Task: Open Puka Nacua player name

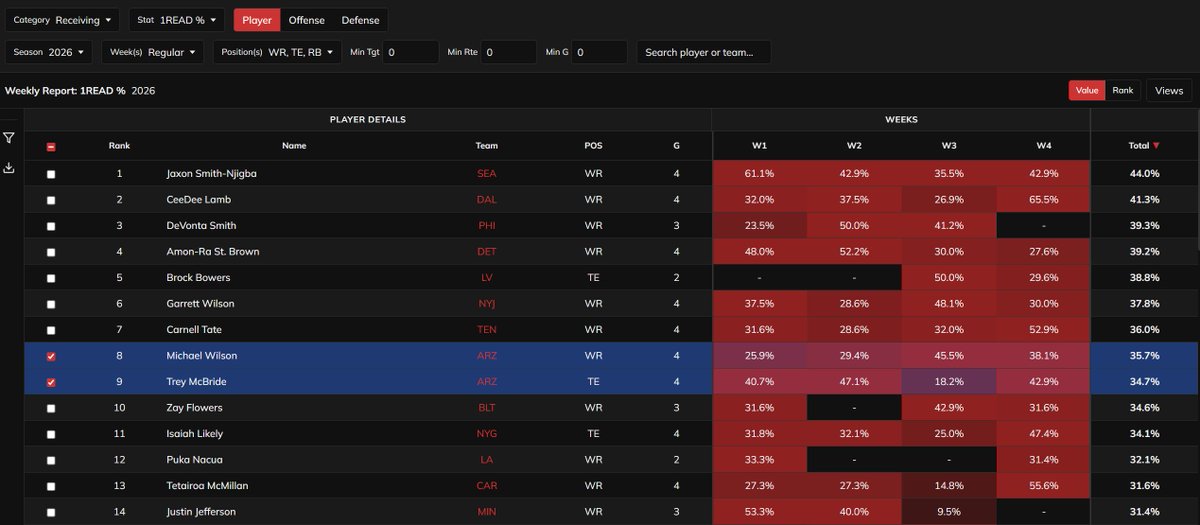Action: coord(194,460)
